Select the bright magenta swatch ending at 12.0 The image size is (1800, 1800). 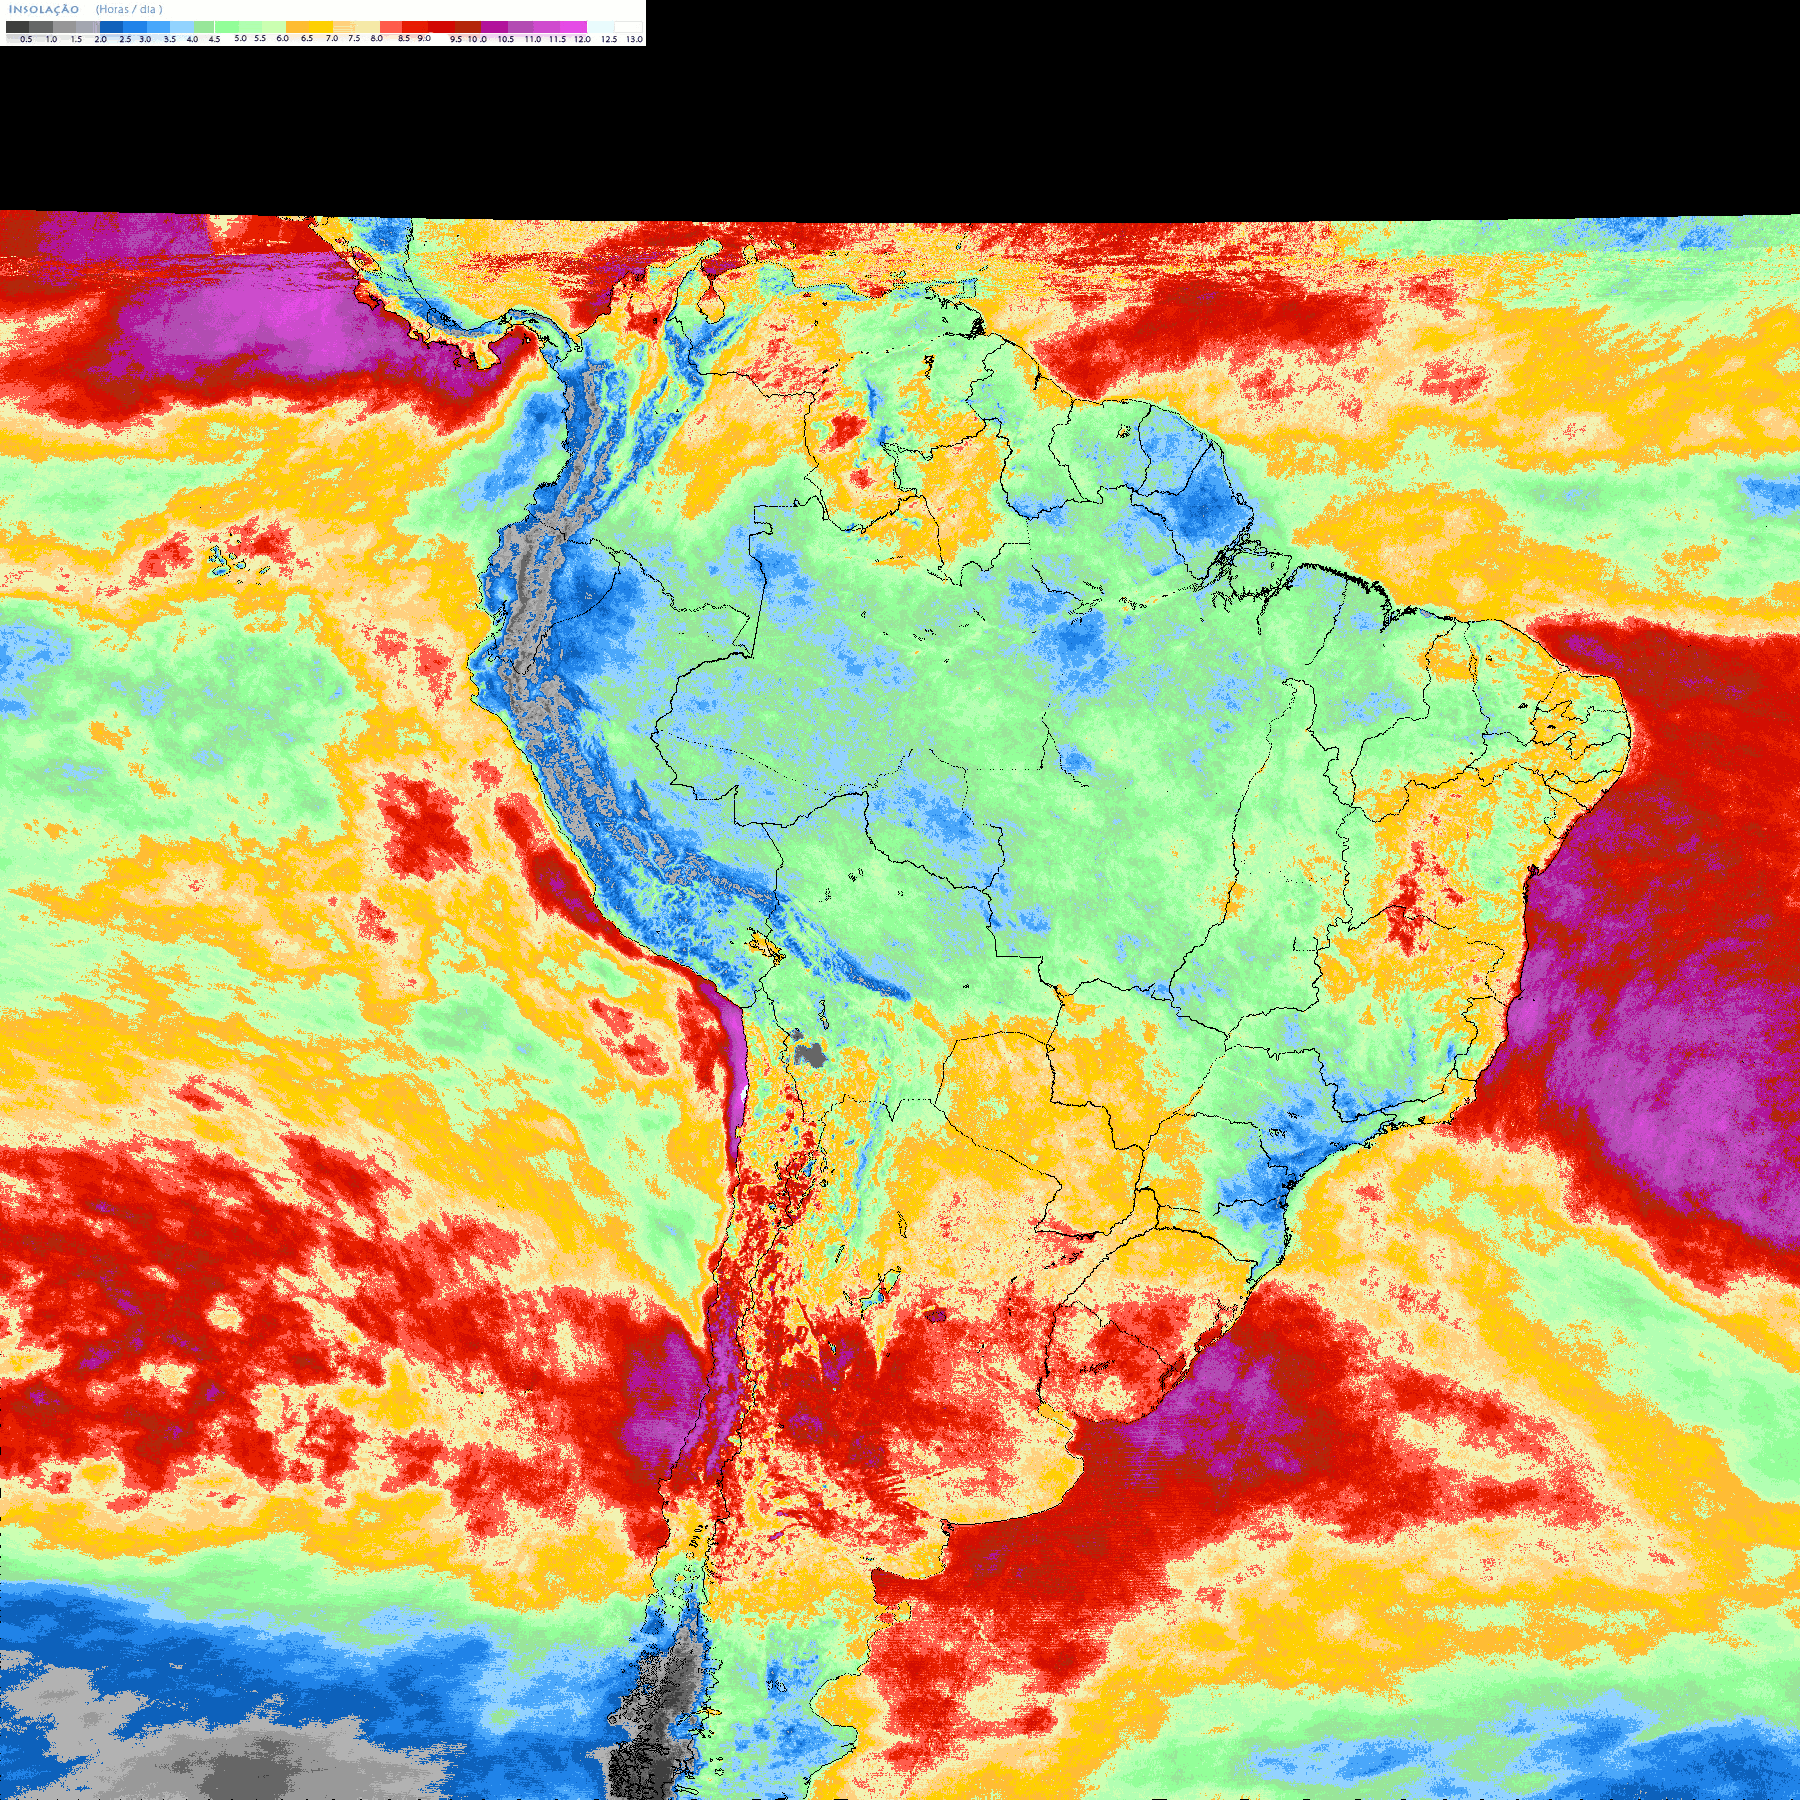[573, 27]
